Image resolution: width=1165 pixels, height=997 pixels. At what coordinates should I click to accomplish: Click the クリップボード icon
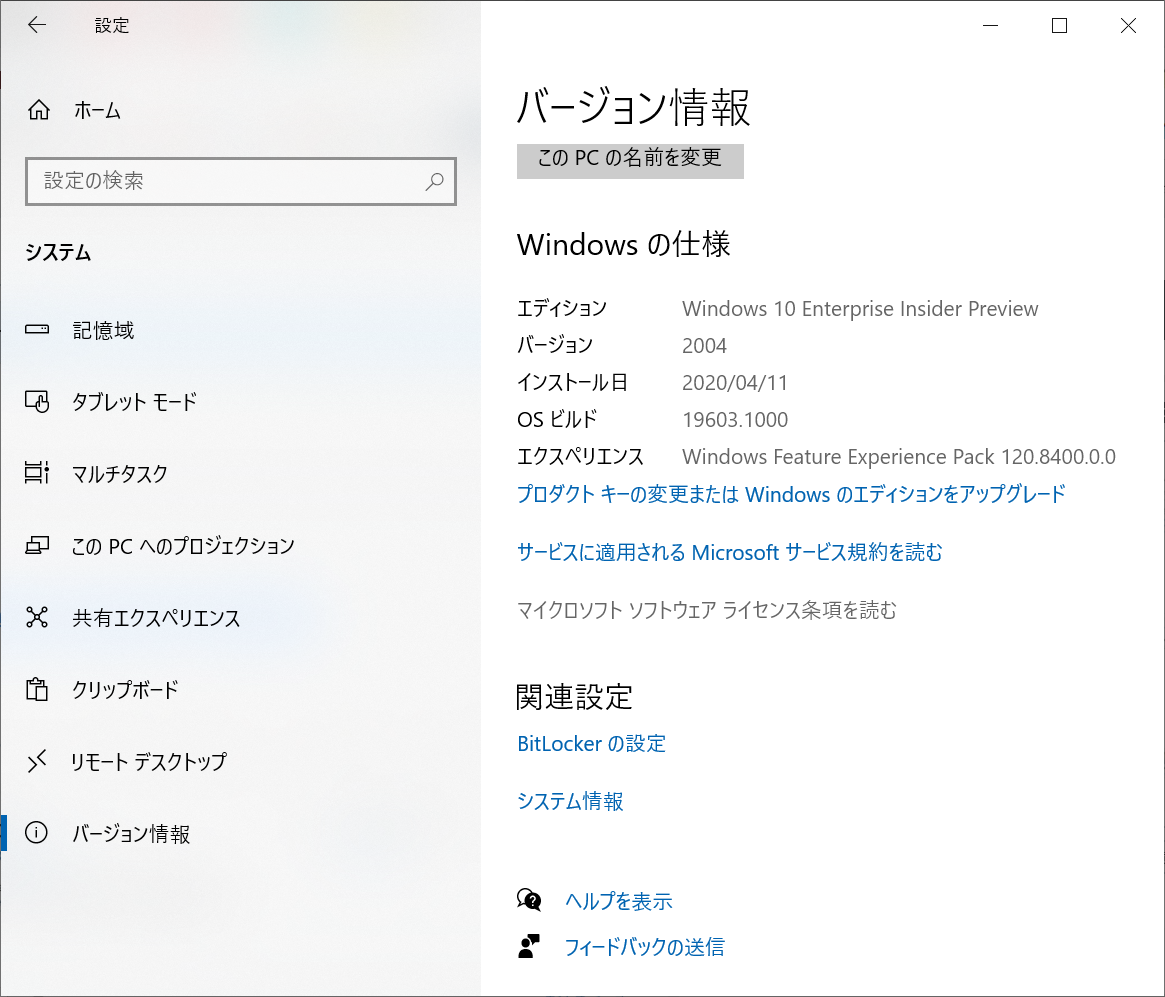(37, 689)
